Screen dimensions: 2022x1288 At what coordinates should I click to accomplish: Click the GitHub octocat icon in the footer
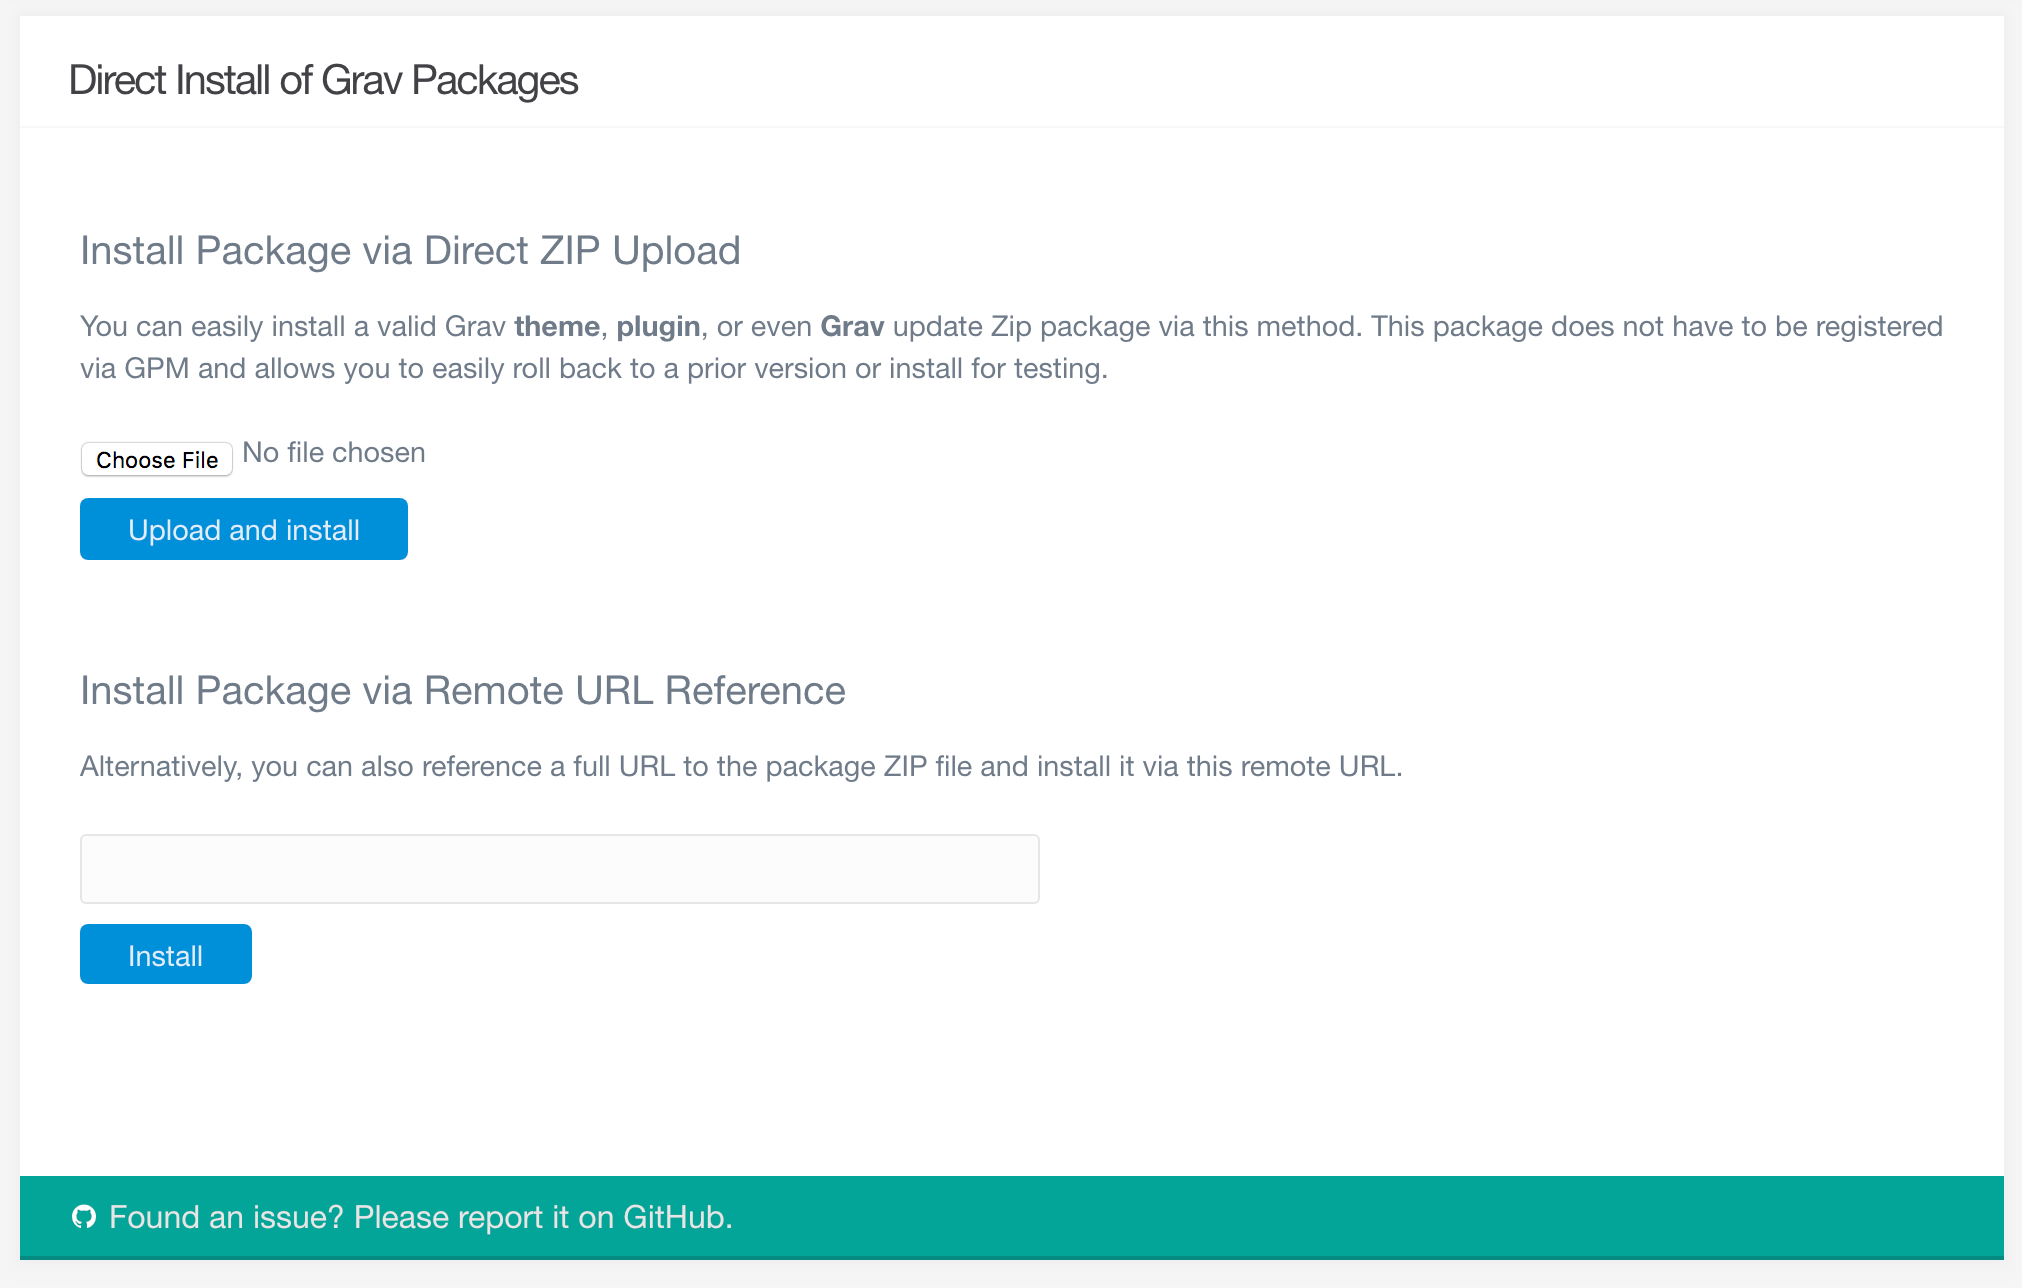84,1217
